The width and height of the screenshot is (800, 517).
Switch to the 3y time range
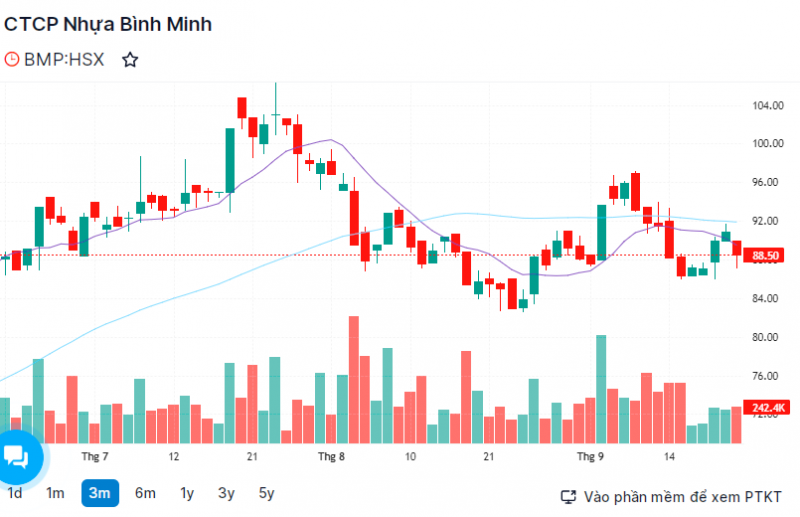click(227, 493)
